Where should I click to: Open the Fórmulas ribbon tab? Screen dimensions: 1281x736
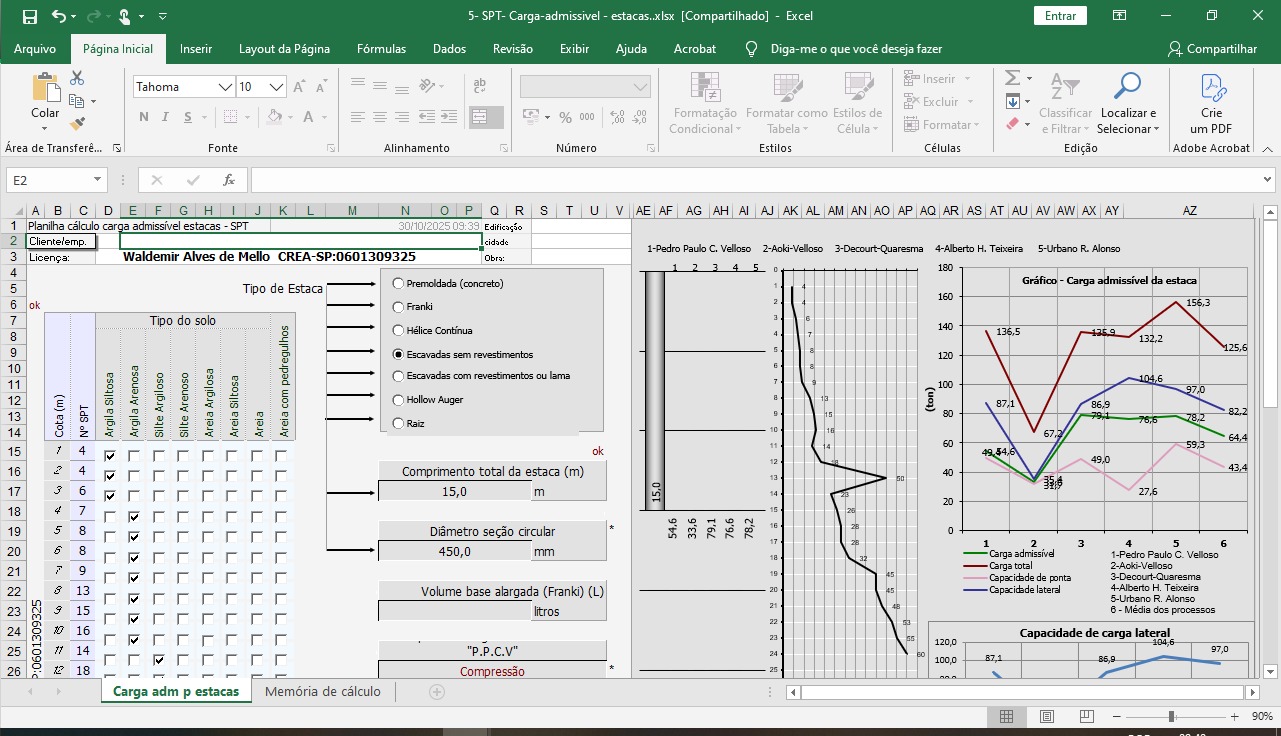click(x=381, y=49)
